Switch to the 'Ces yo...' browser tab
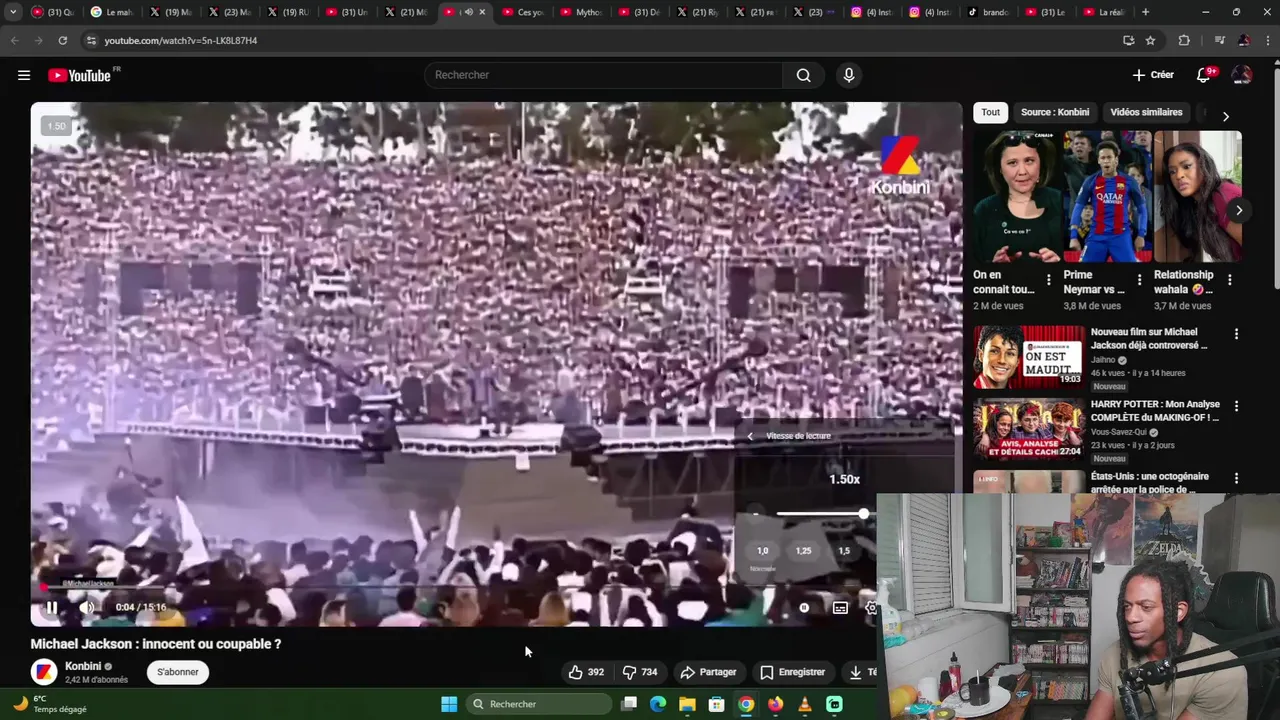 (523, 12)
